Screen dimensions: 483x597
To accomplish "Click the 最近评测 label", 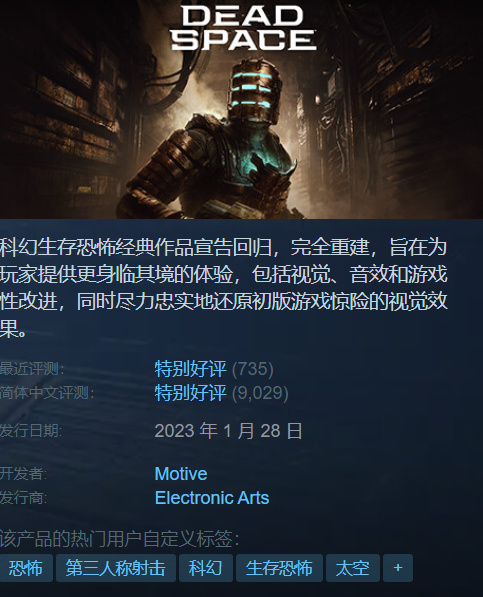I will [x=32, y=369].
